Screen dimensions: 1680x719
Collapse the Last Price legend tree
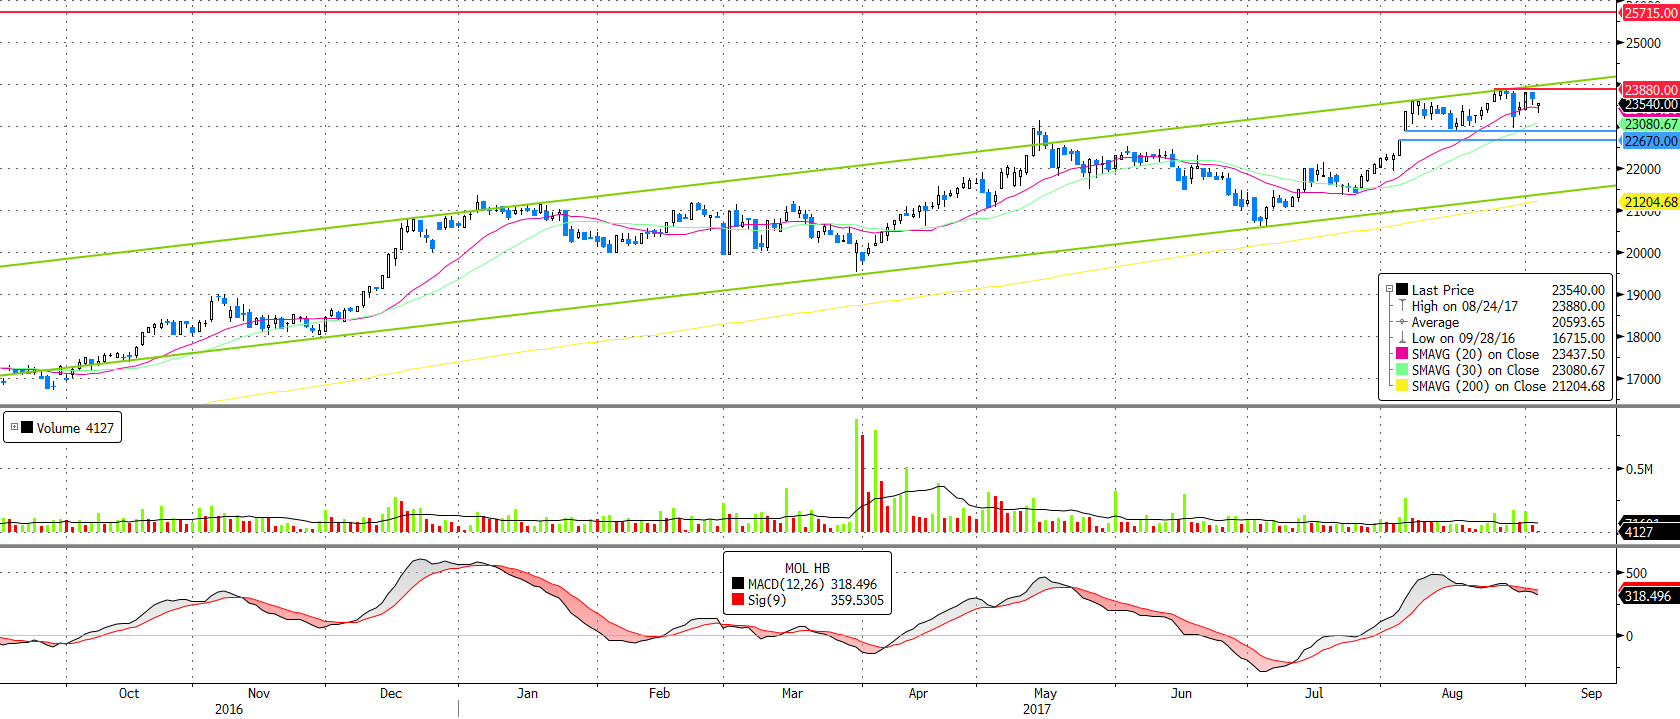click(1389, 290)
